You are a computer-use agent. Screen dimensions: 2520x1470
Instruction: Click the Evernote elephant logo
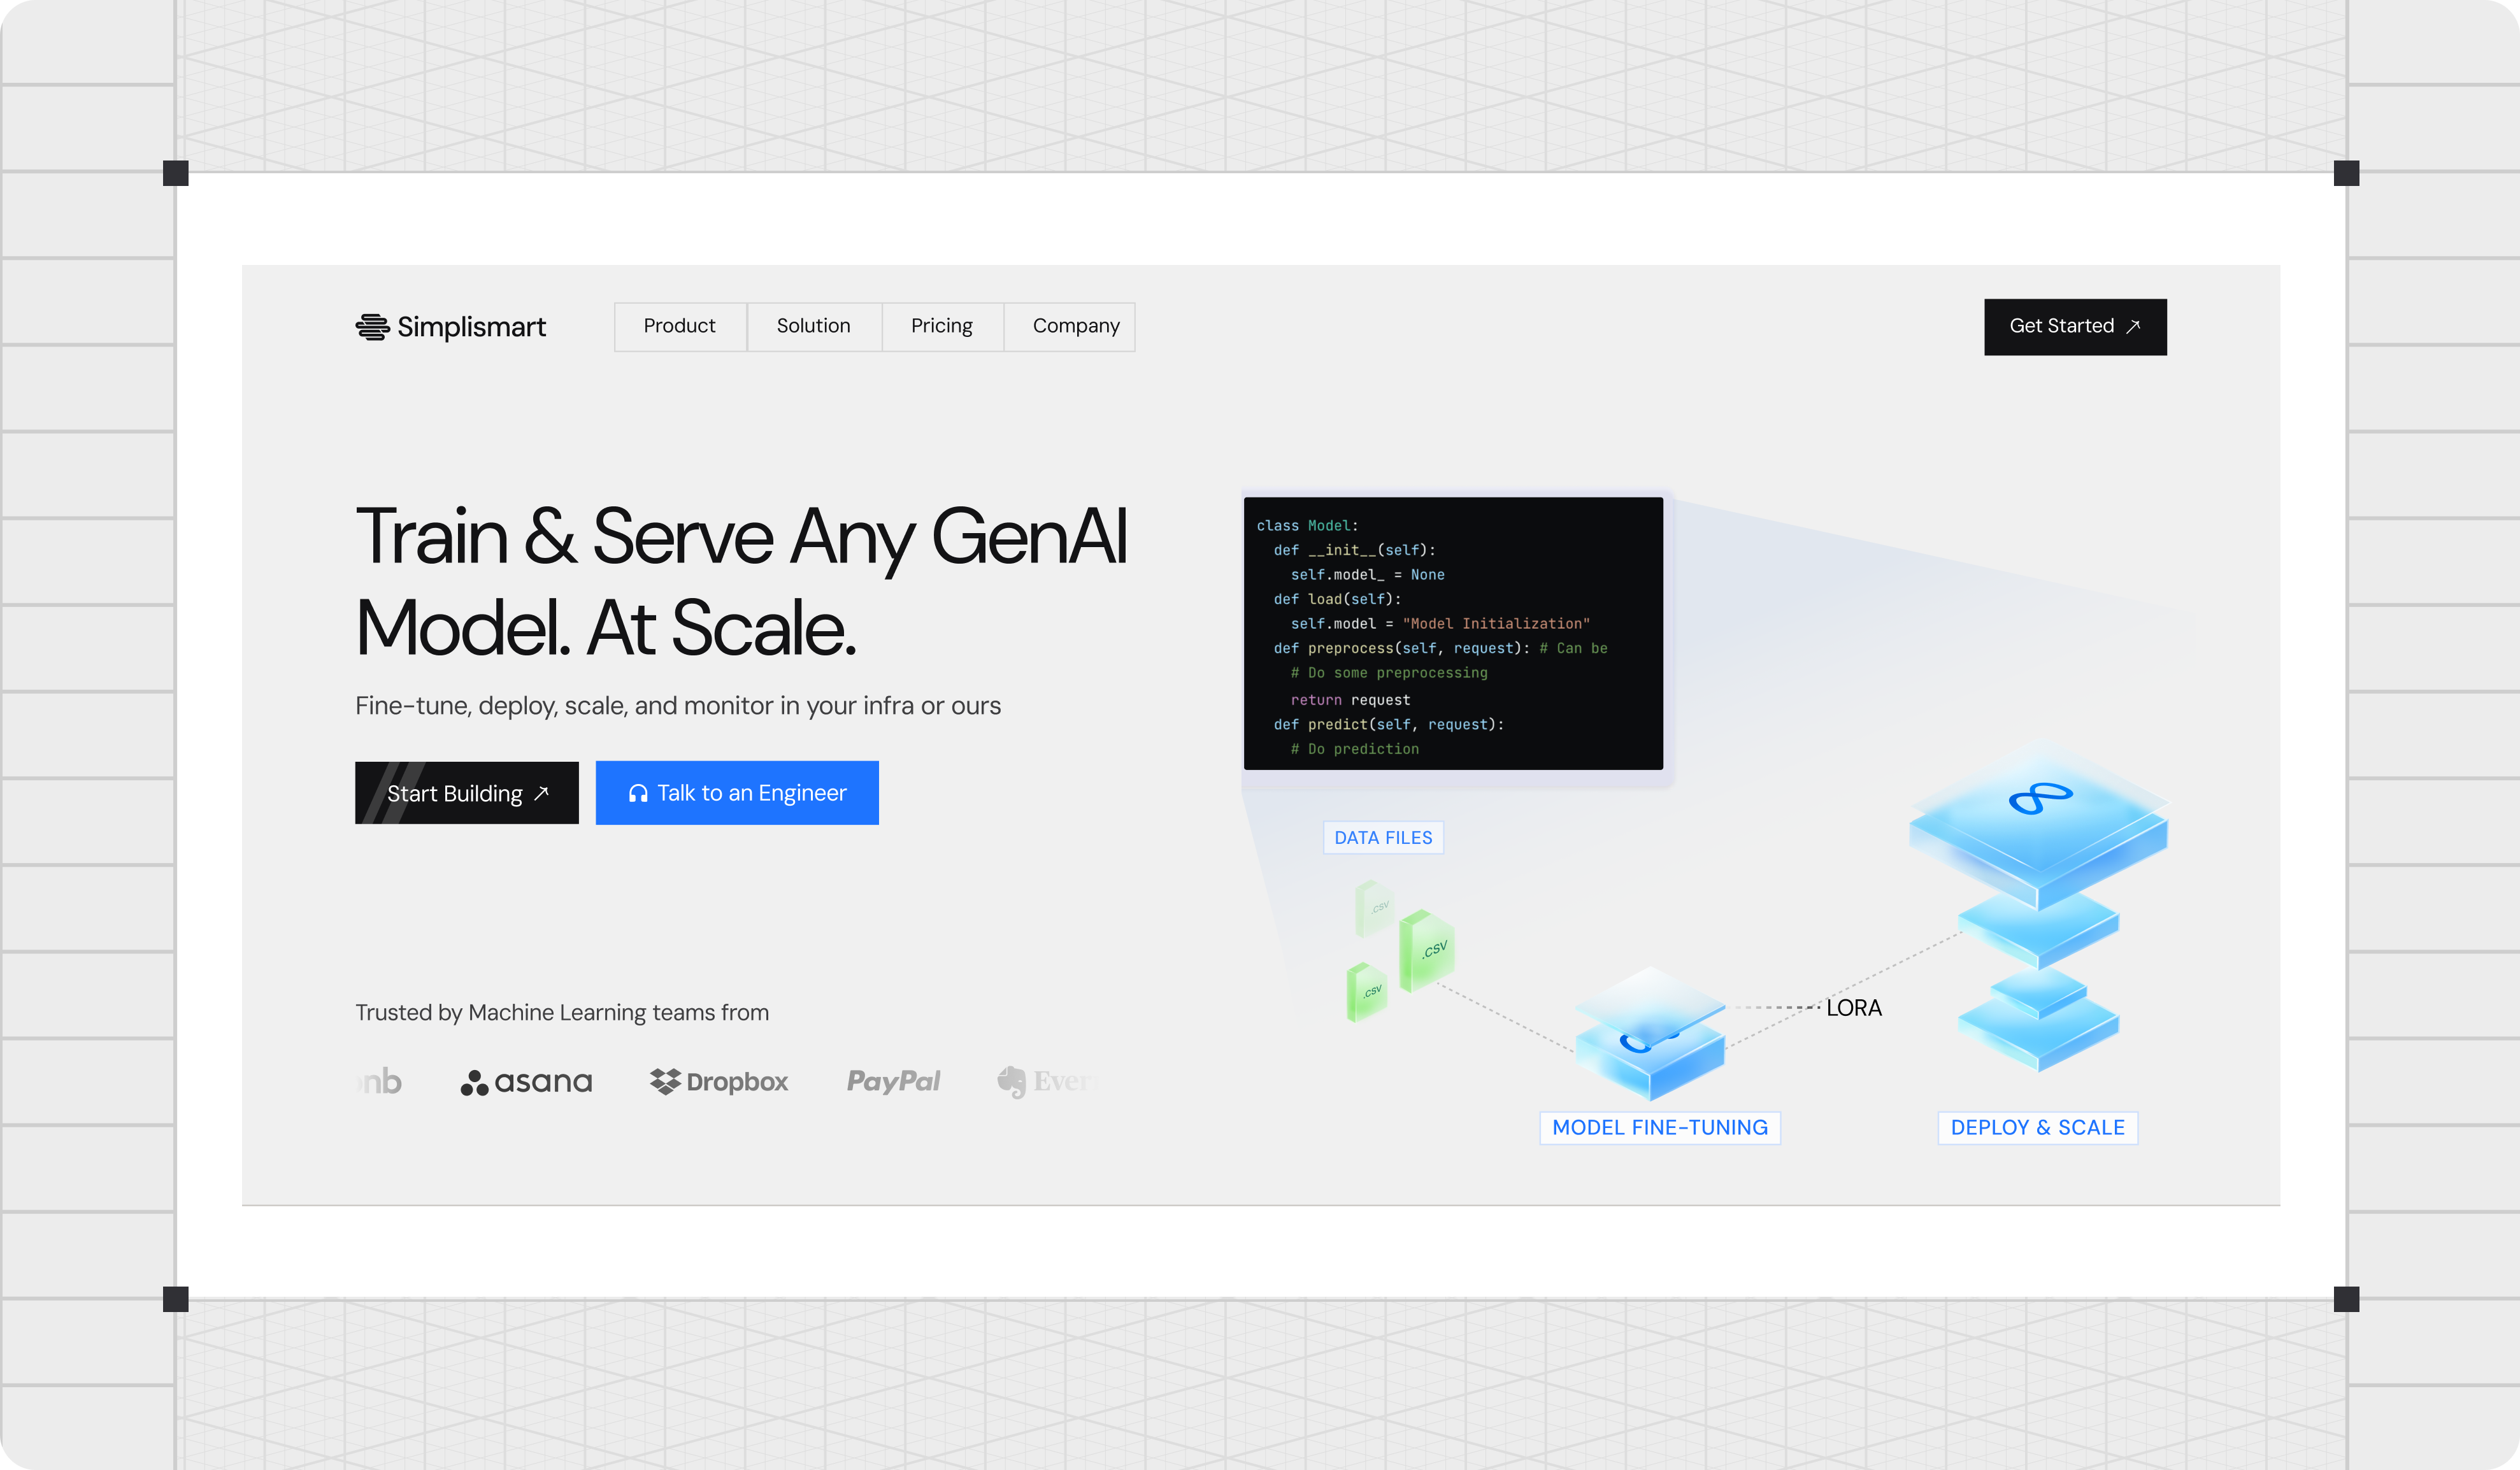[x=1011, y=1082]
